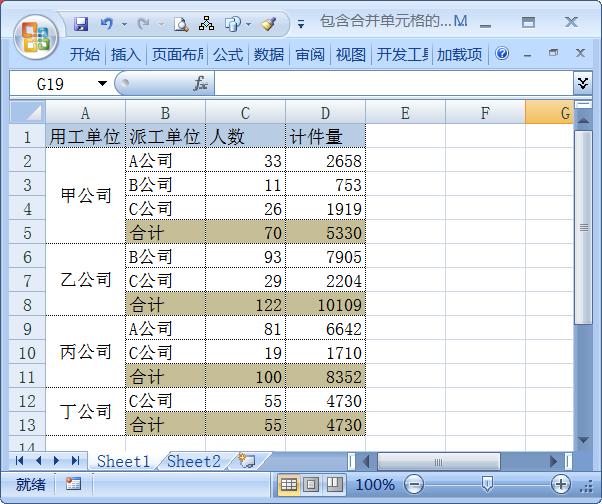The image size is (602, 504).
Task: Open Excel Help question mark icon
Action: (x=502, y=53)
